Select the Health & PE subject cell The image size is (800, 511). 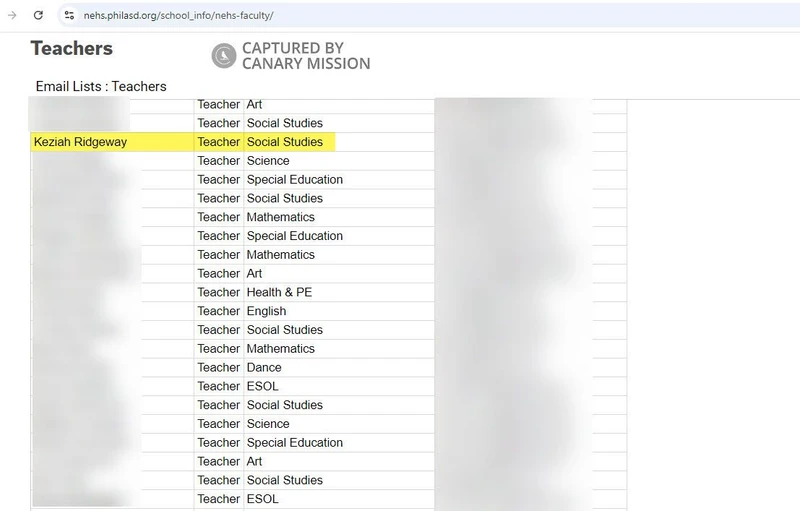(x=281, y=292)
